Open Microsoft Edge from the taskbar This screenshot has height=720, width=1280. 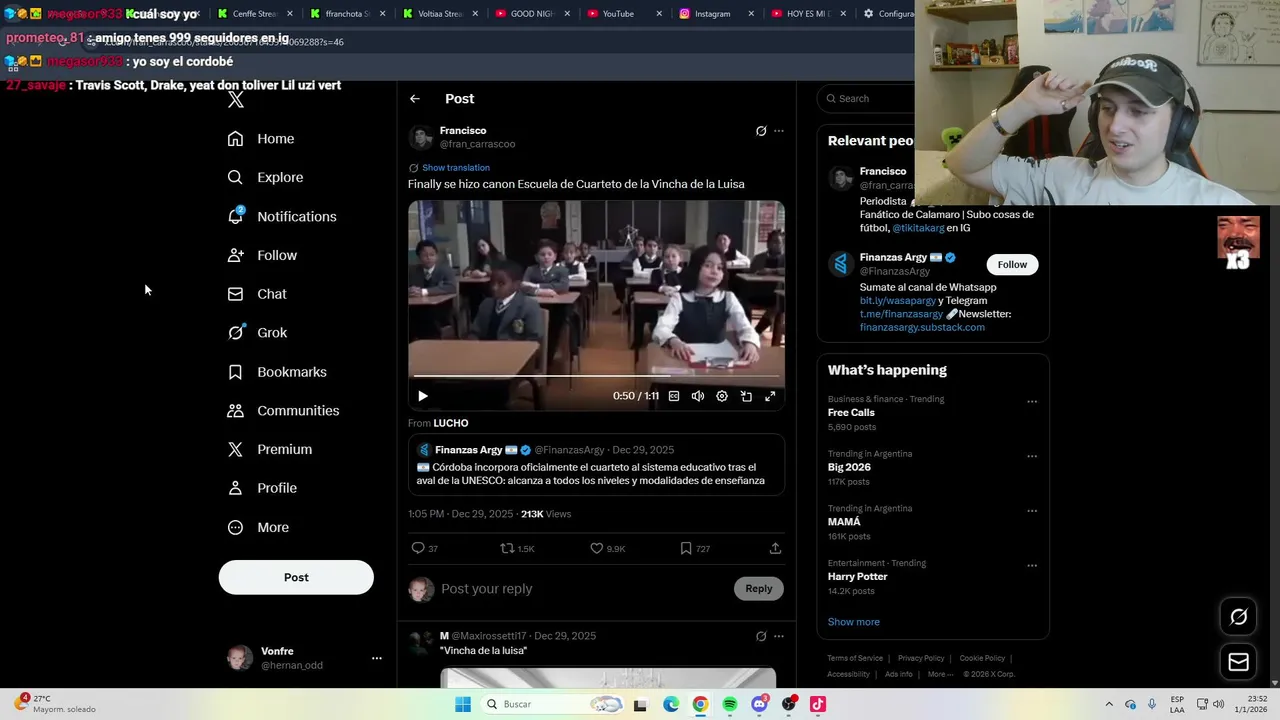[671, 705]
